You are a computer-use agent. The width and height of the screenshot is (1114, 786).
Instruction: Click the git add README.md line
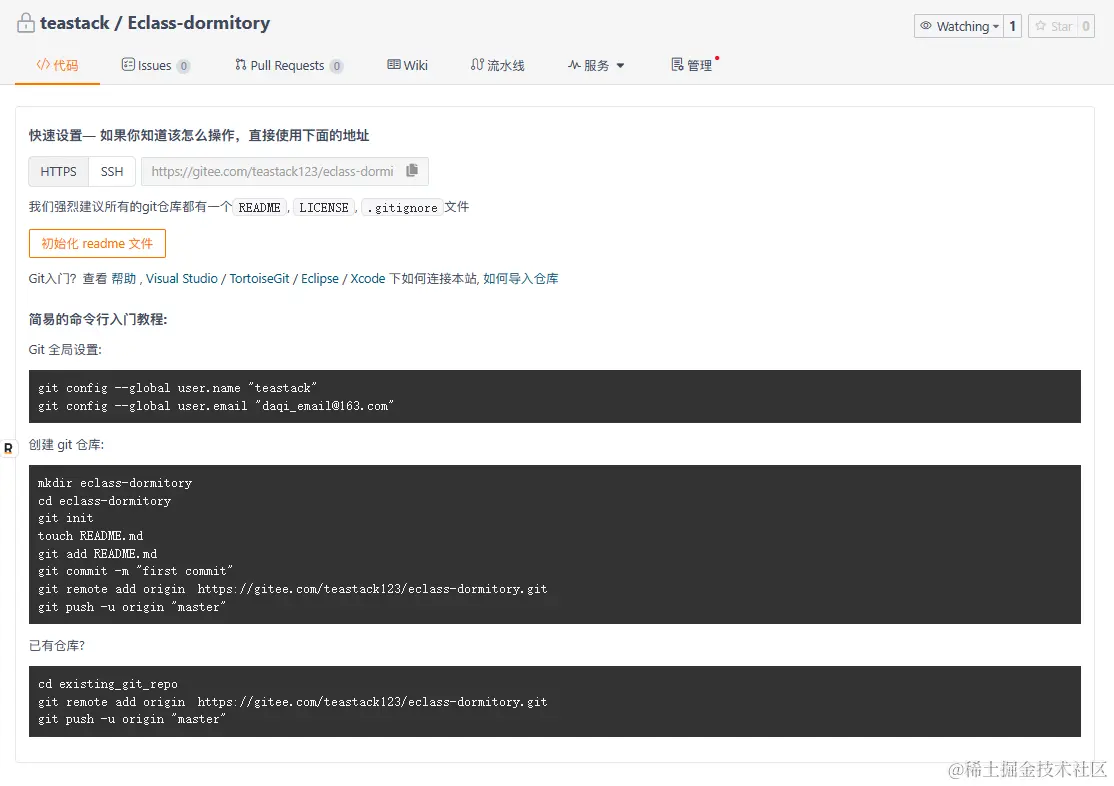click(97, 554)
